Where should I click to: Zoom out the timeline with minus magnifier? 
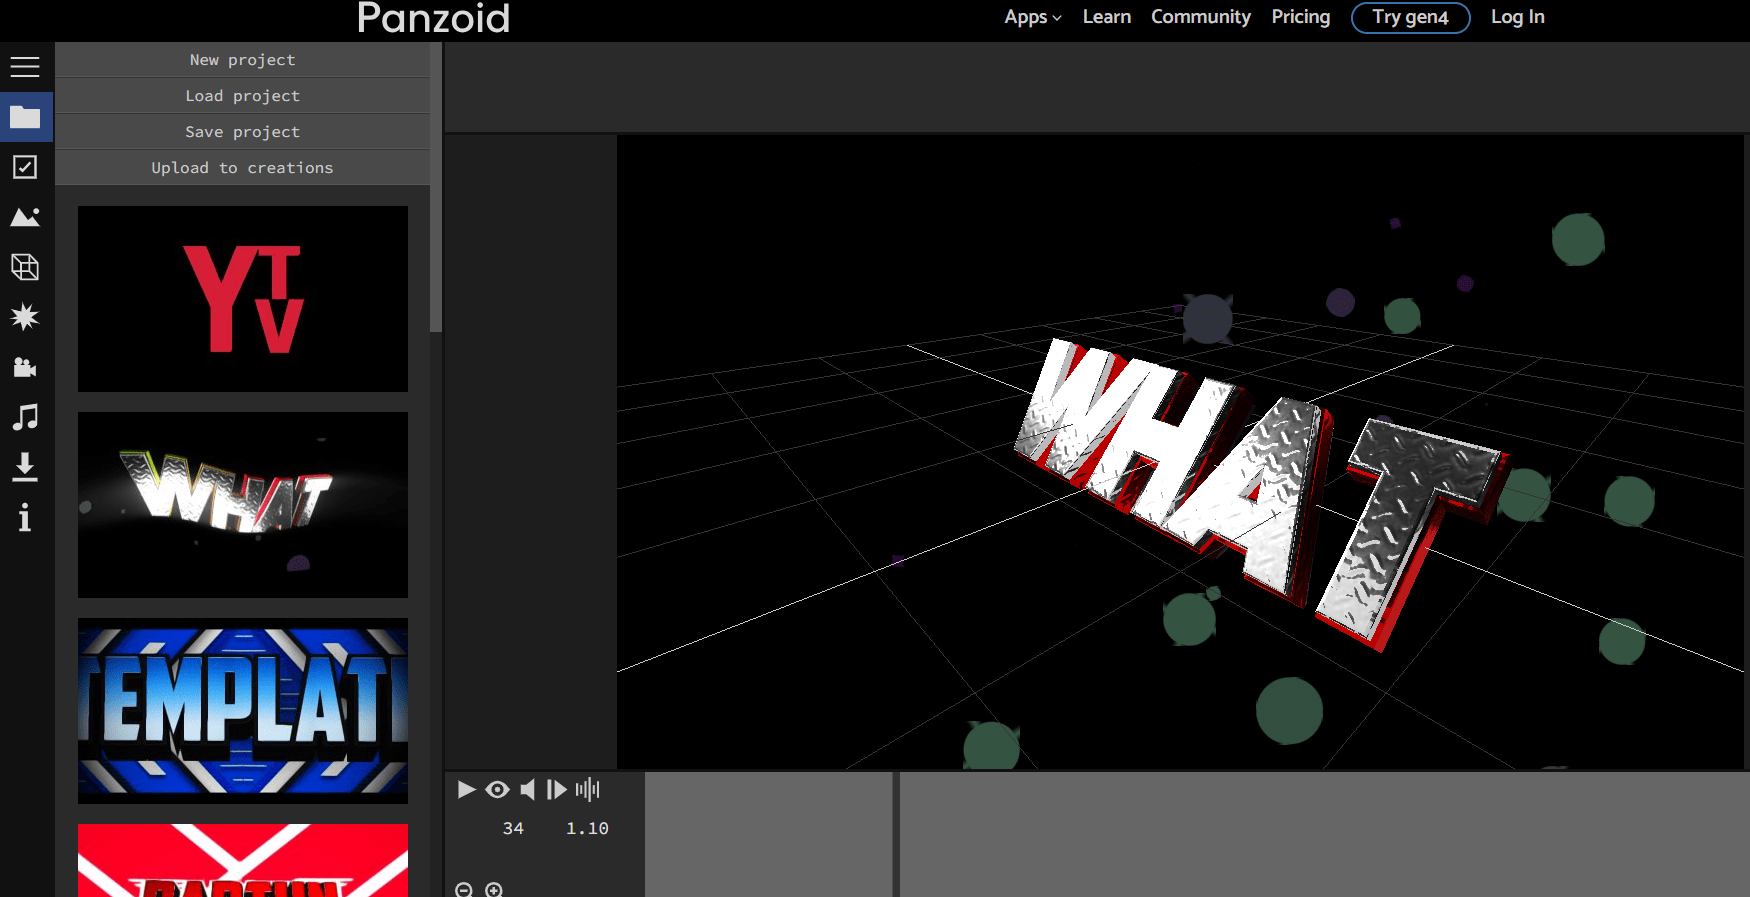pyautogui.click(x=464, y=889)
